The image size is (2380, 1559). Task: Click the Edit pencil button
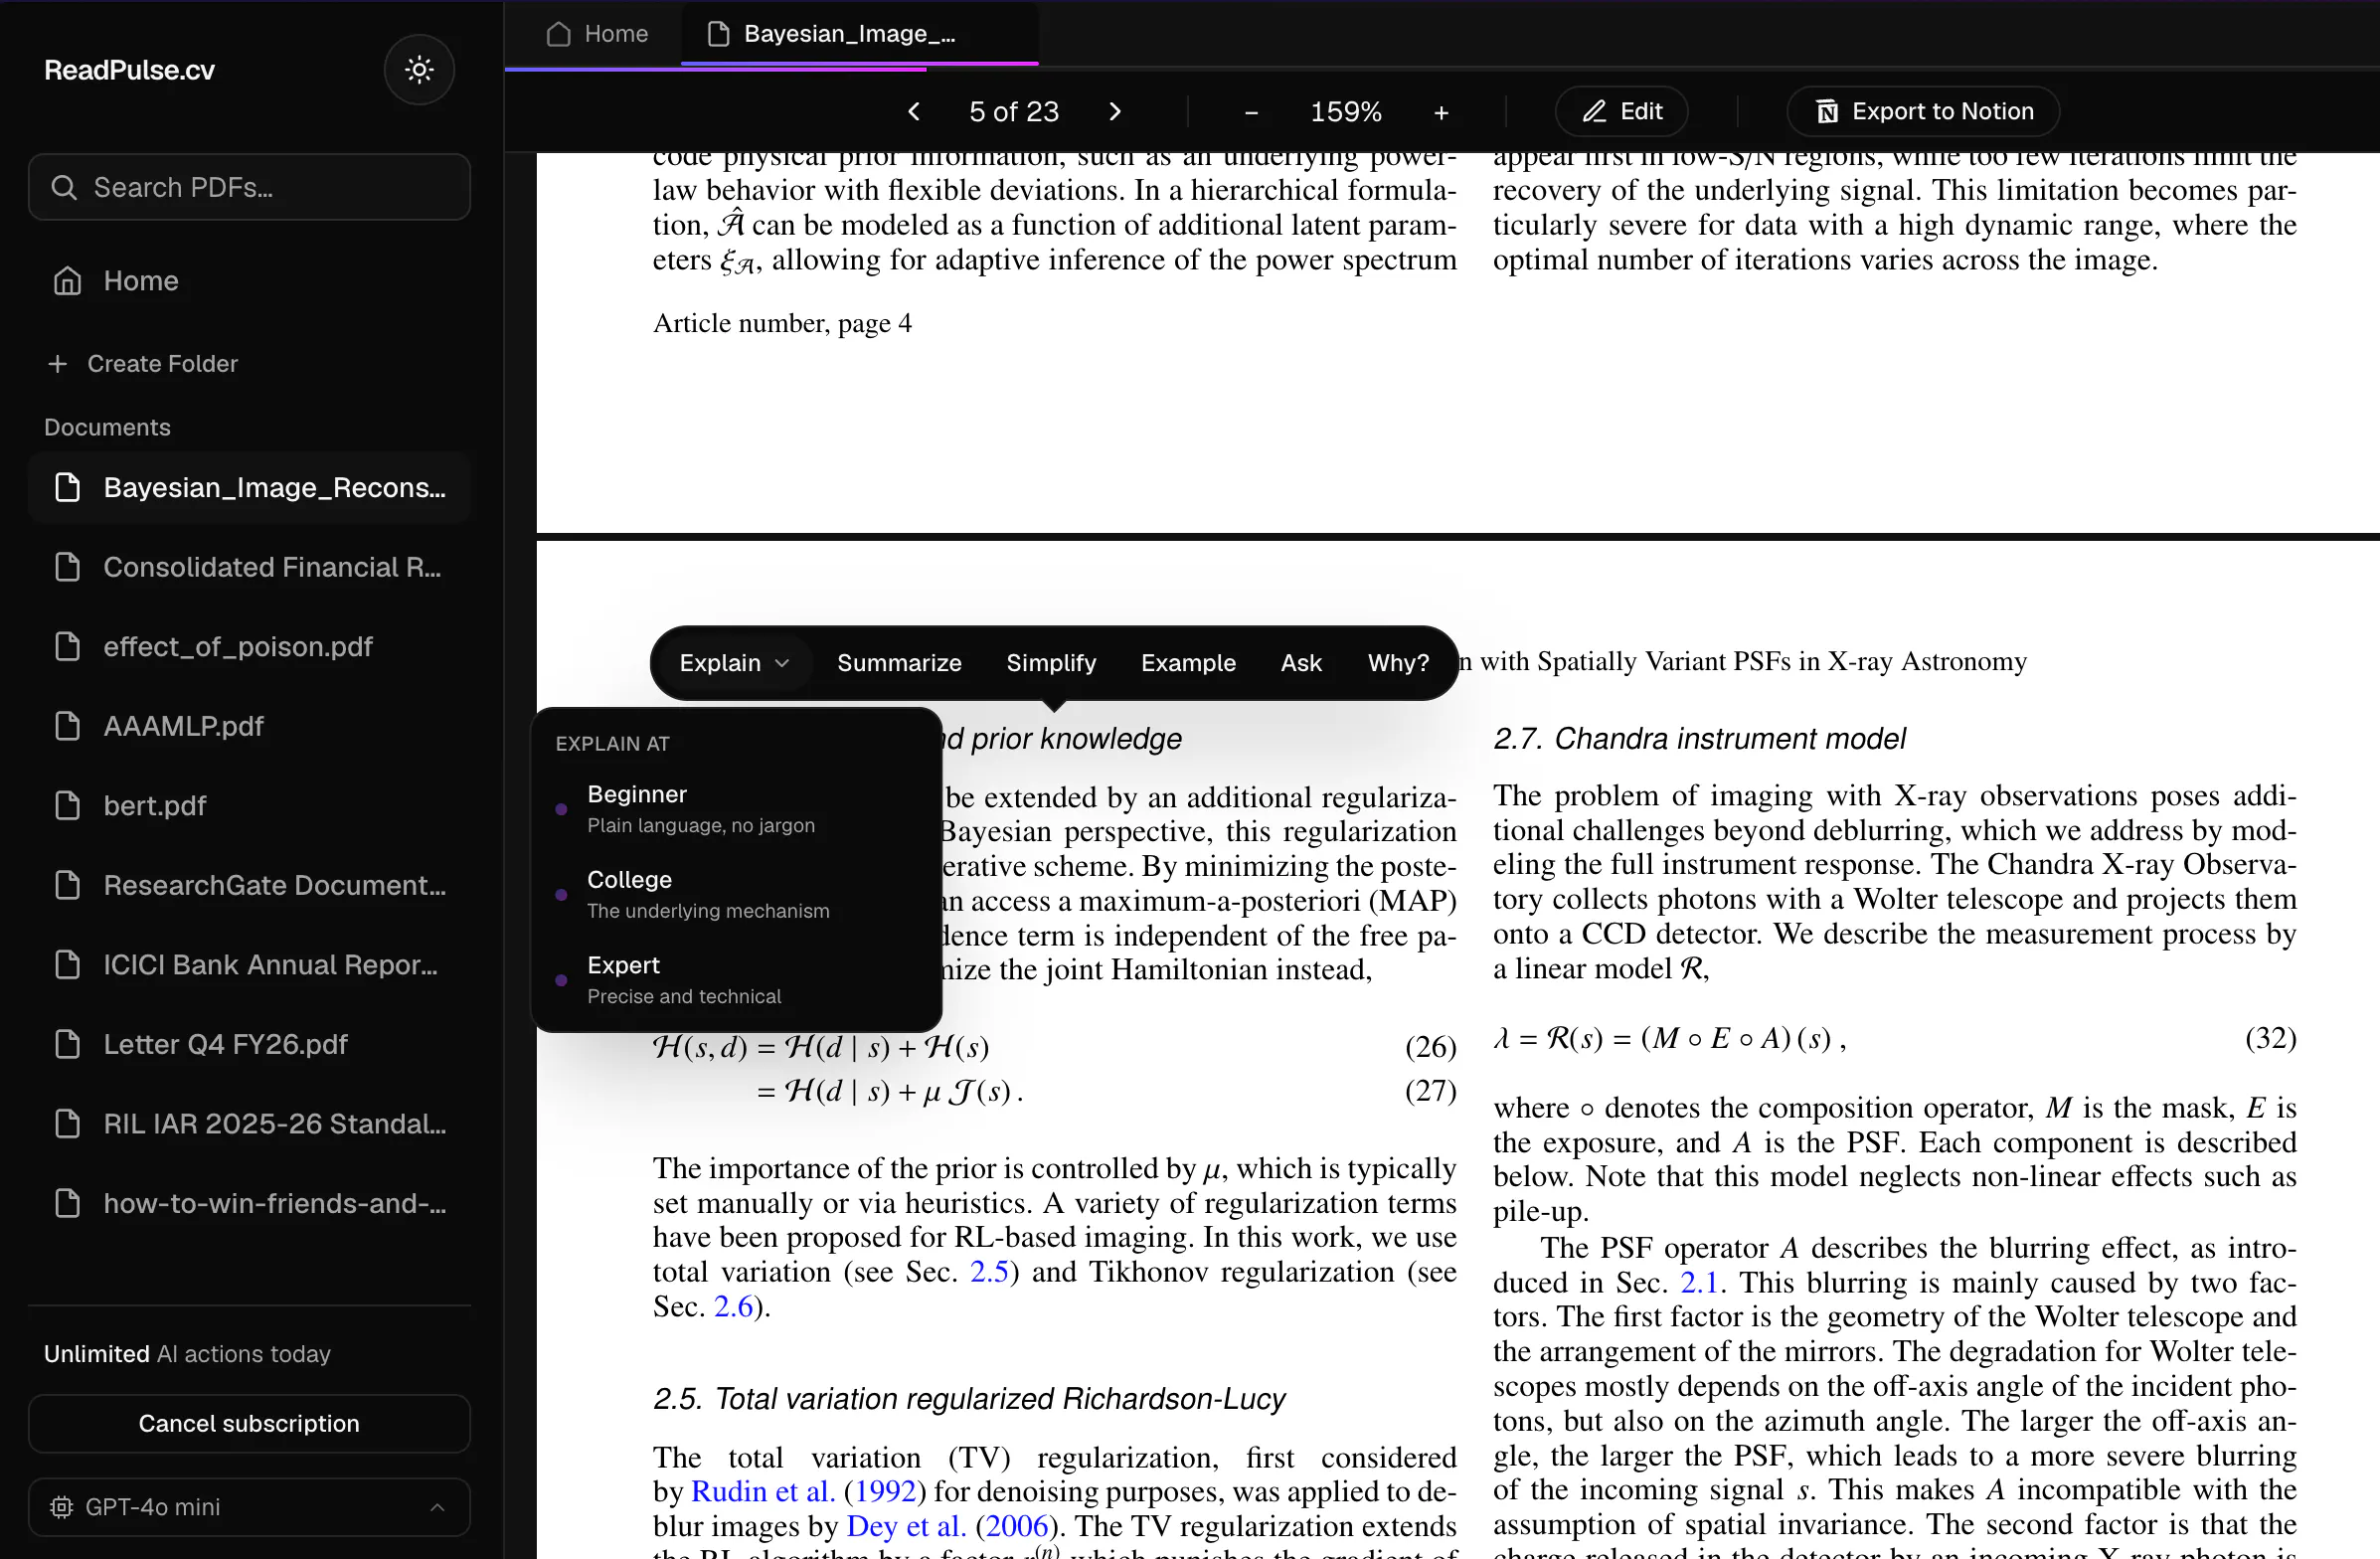tap(1622, 111)
